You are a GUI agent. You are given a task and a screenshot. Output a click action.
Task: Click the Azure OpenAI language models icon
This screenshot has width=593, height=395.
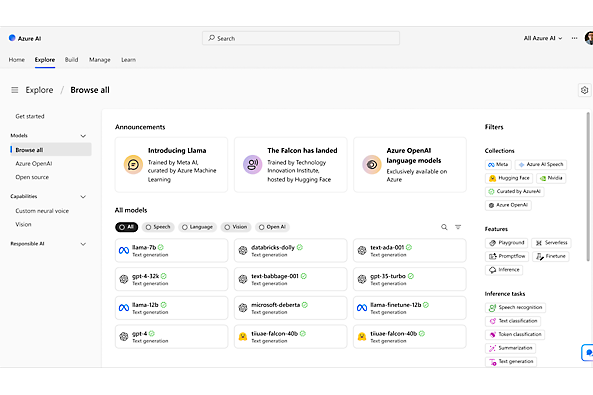tap(372, 165)
